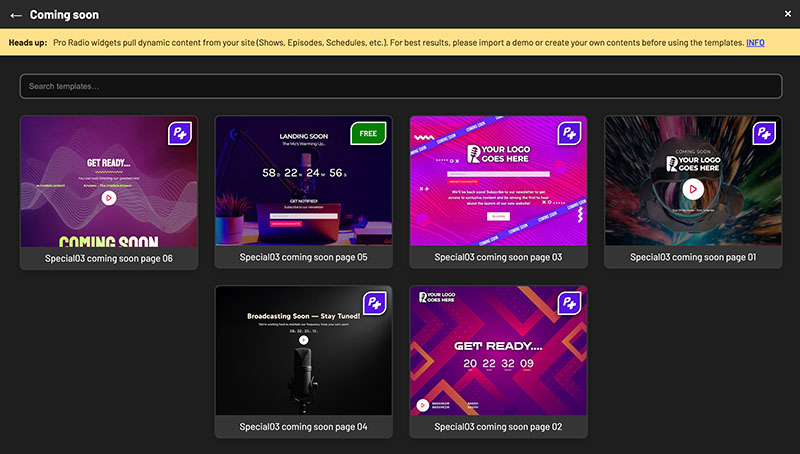Click the Pro badge on page 01 template
Viewport: 800px width, 454px height.
[764, 134]
